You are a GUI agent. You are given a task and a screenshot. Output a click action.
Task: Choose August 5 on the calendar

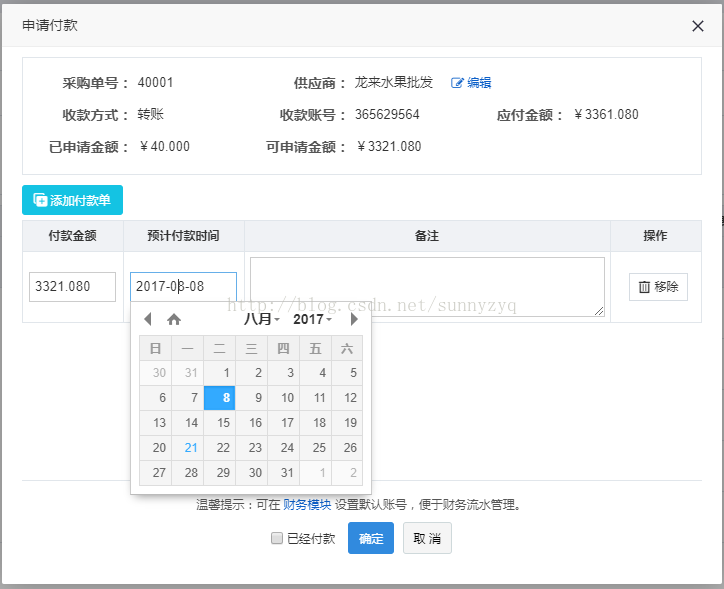point(347,373)
